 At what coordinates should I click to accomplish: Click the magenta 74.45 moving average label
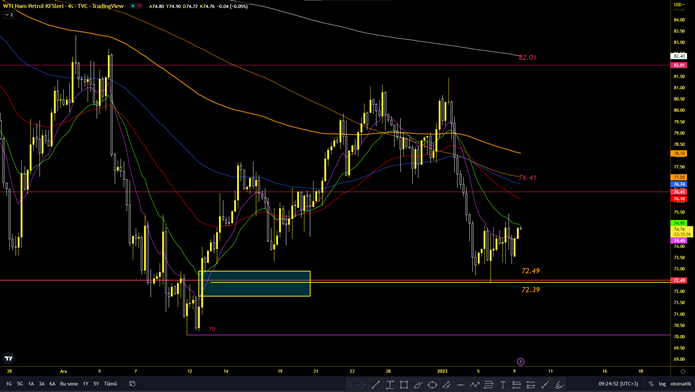(679, 240)
